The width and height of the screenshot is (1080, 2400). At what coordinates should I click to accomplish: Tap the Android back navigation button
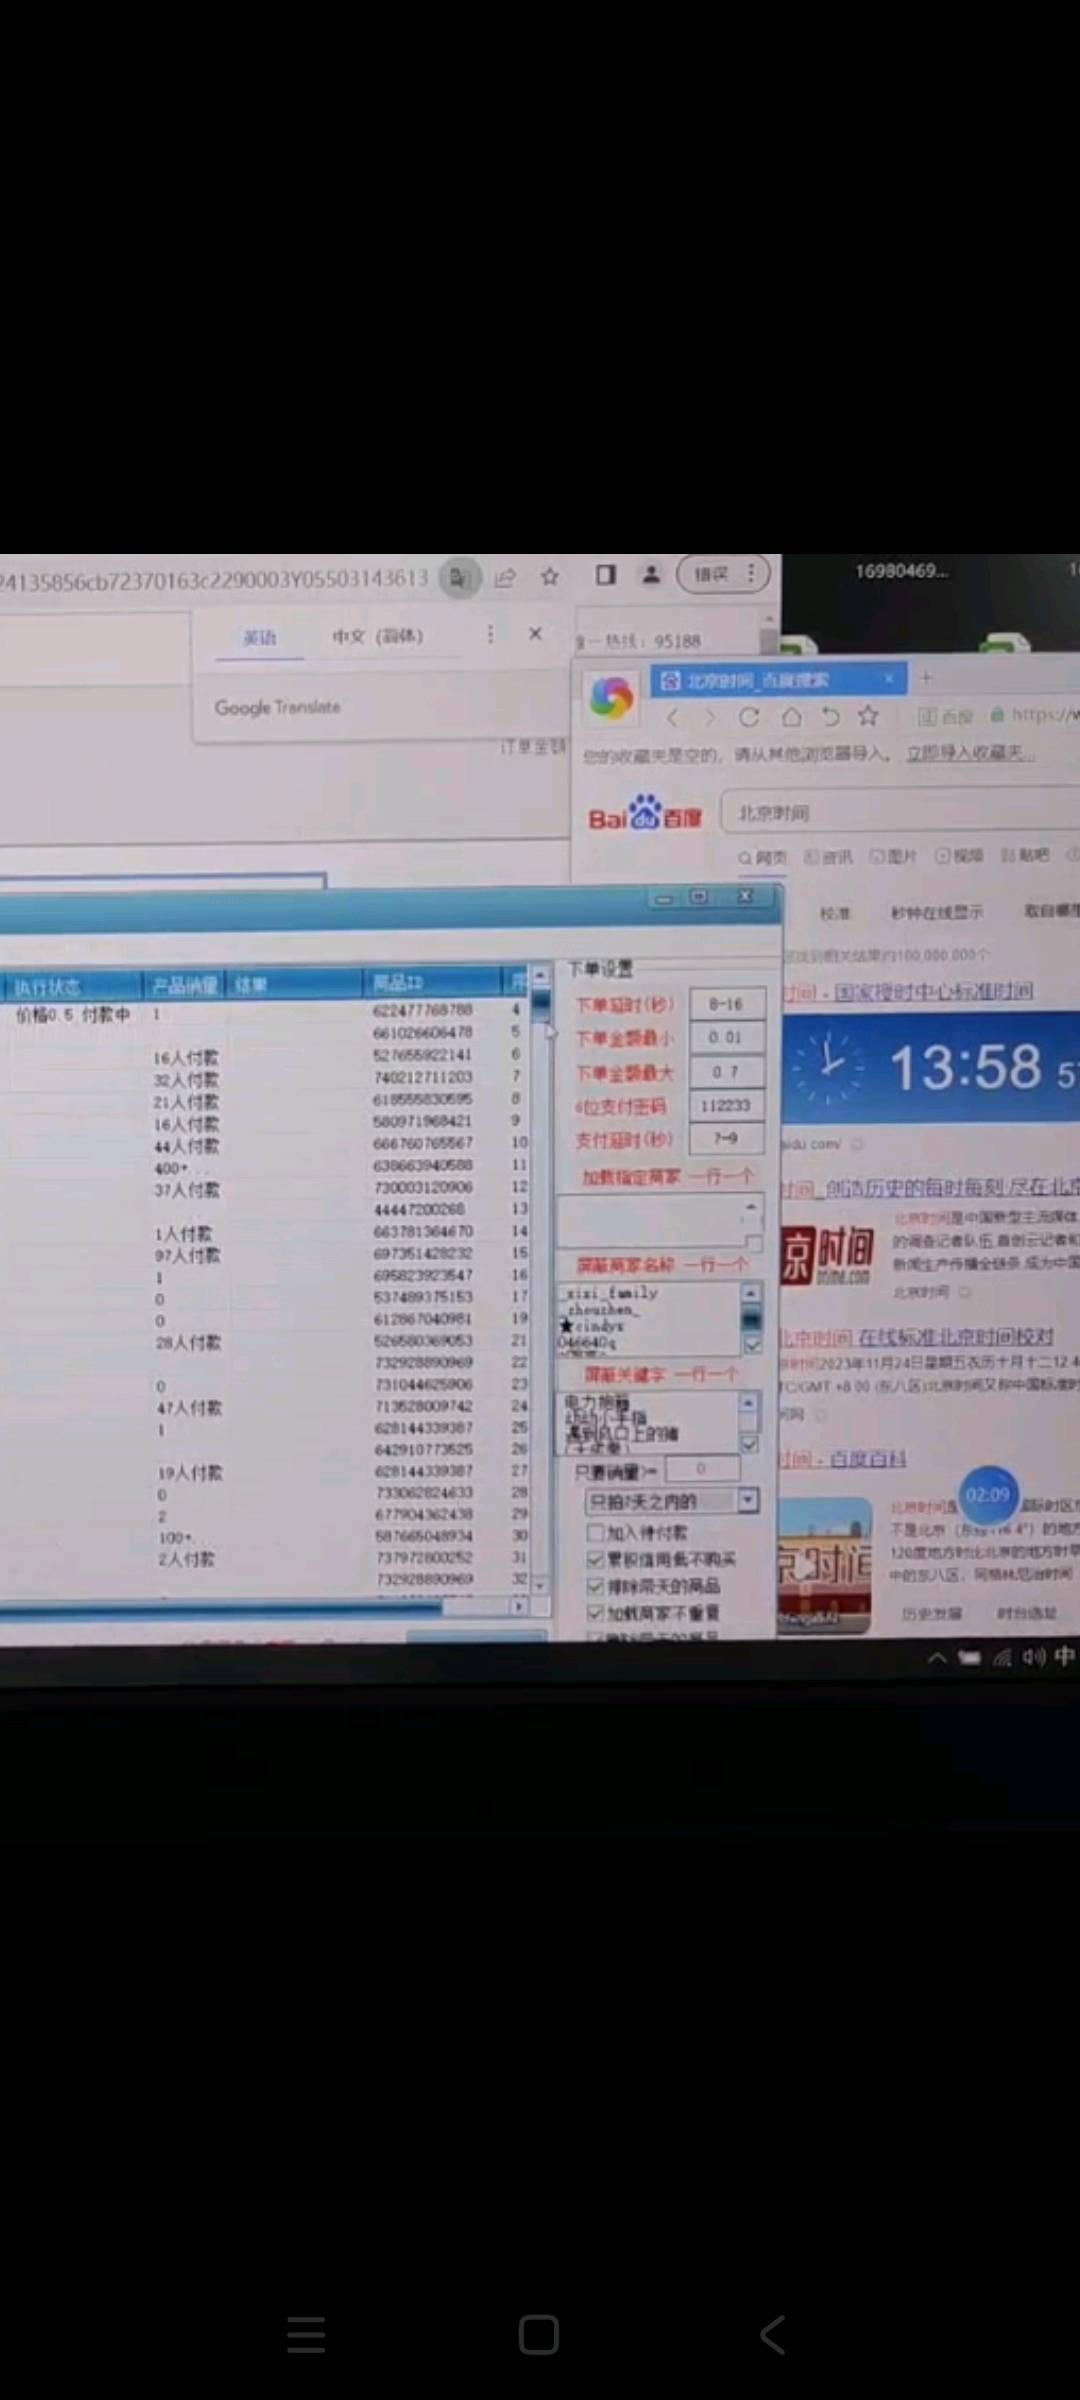773,2335
